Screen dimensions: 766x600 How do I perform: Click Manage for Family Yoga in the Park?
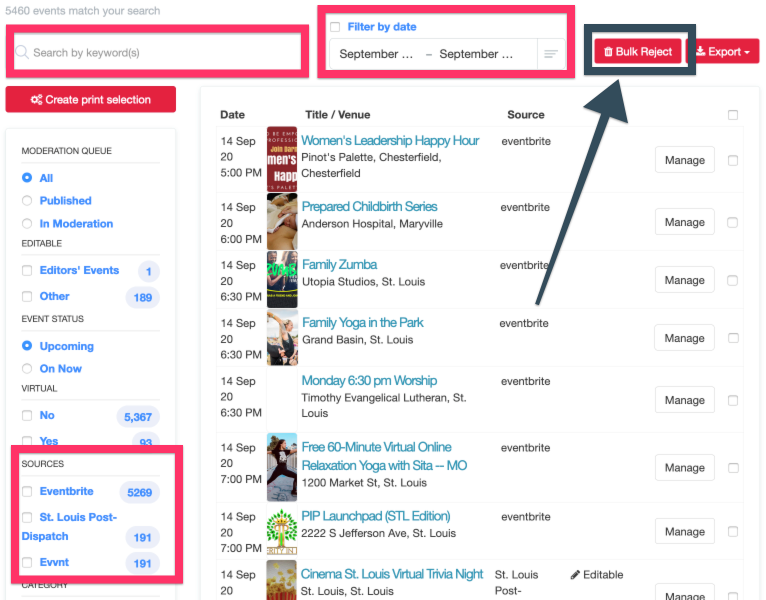coord(684,338)
